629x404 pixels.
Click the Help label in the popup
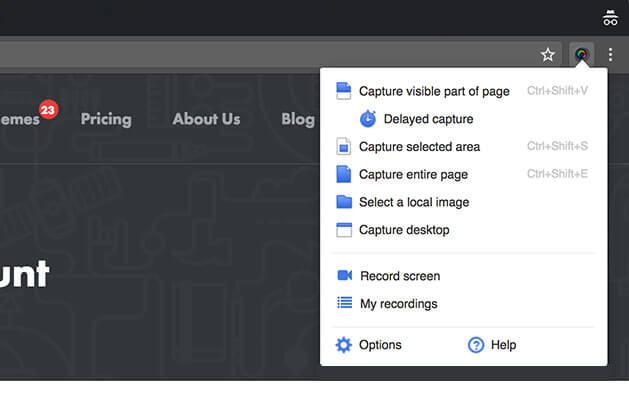click(503, 345)
